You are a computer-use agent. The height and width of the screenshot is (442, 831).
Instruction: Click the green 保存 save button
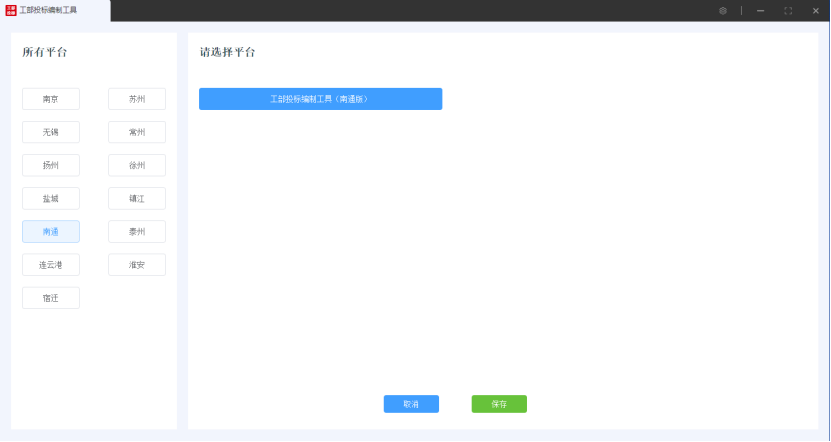tap(499, 404)
